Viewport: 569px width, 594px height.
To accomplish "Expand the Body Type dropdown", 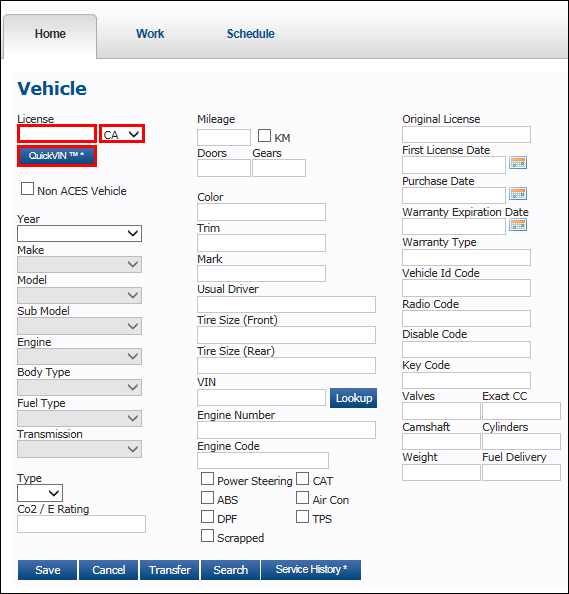I will point(80,388).
